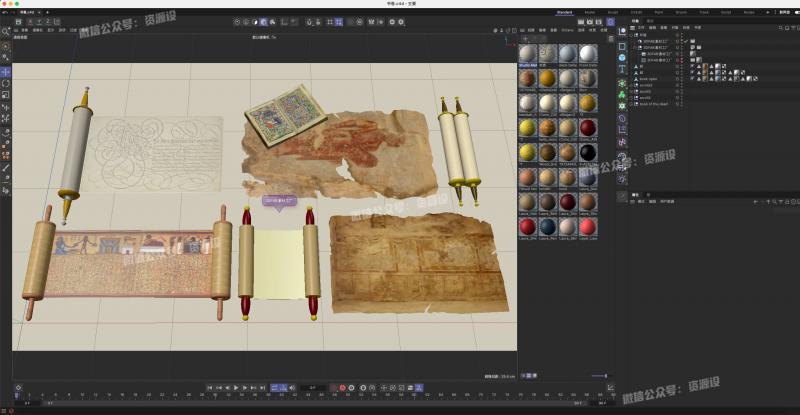The height and width of the screenshot is (415, 800).
Task: Select the Rotate tool in left toolbar
Action: 6,84
